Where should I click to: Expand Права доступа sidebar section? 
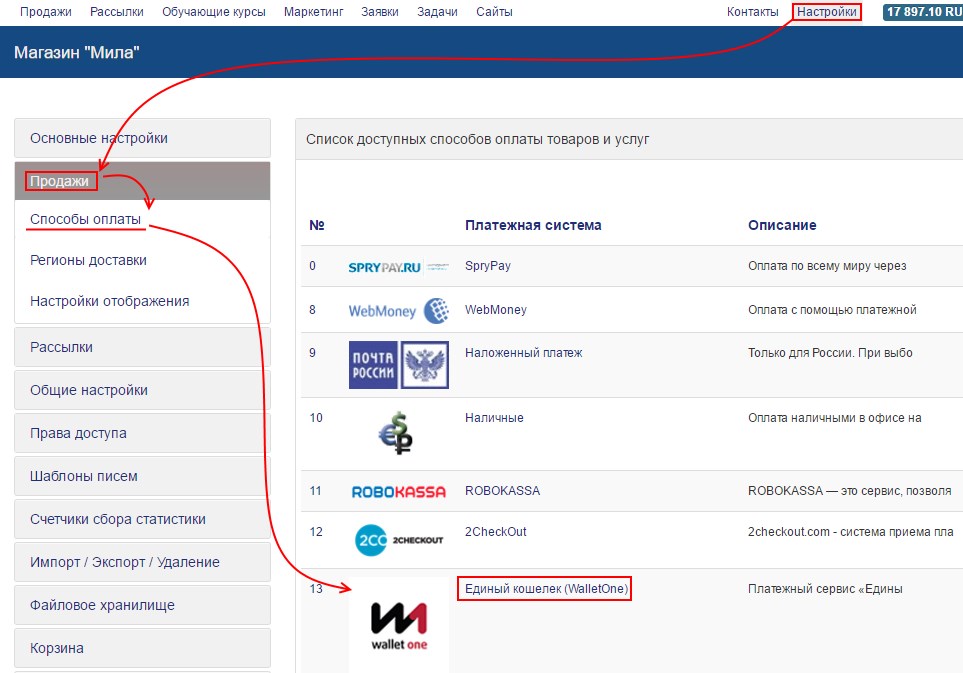142,433
